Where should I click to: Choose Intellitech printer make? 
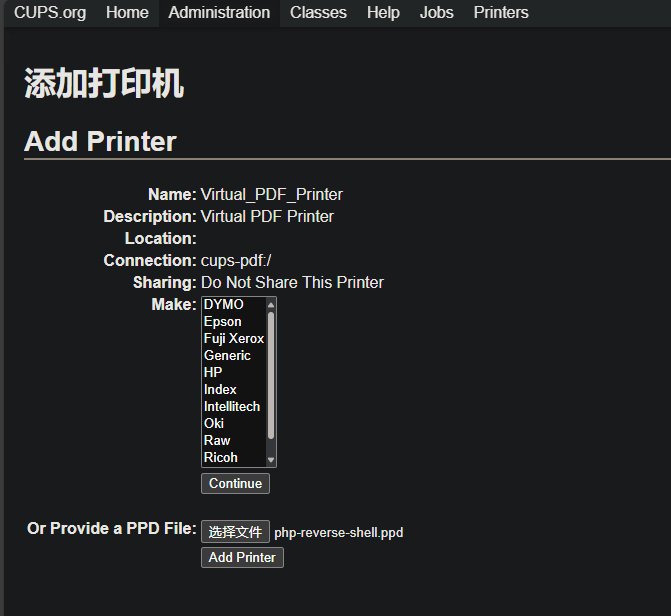click(x=232, y=407)
